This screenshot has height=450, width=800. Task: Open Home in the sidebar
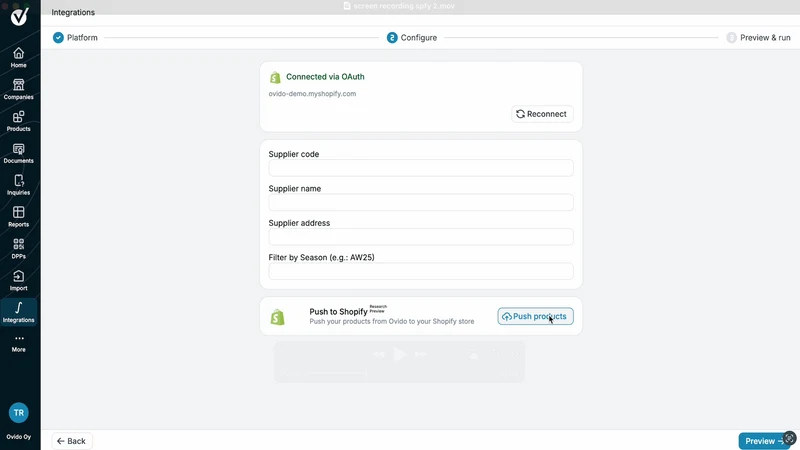[18, 58]
